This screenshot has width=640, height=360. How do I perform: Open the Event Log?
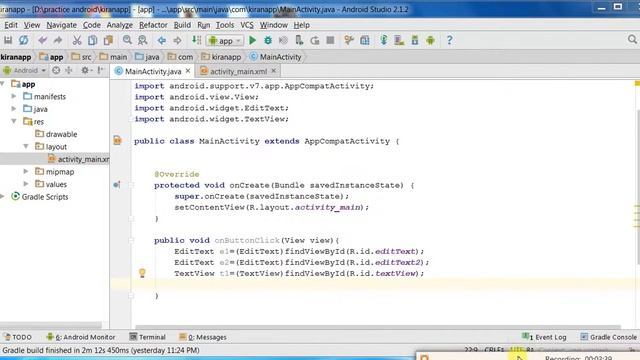pos(544,337)
